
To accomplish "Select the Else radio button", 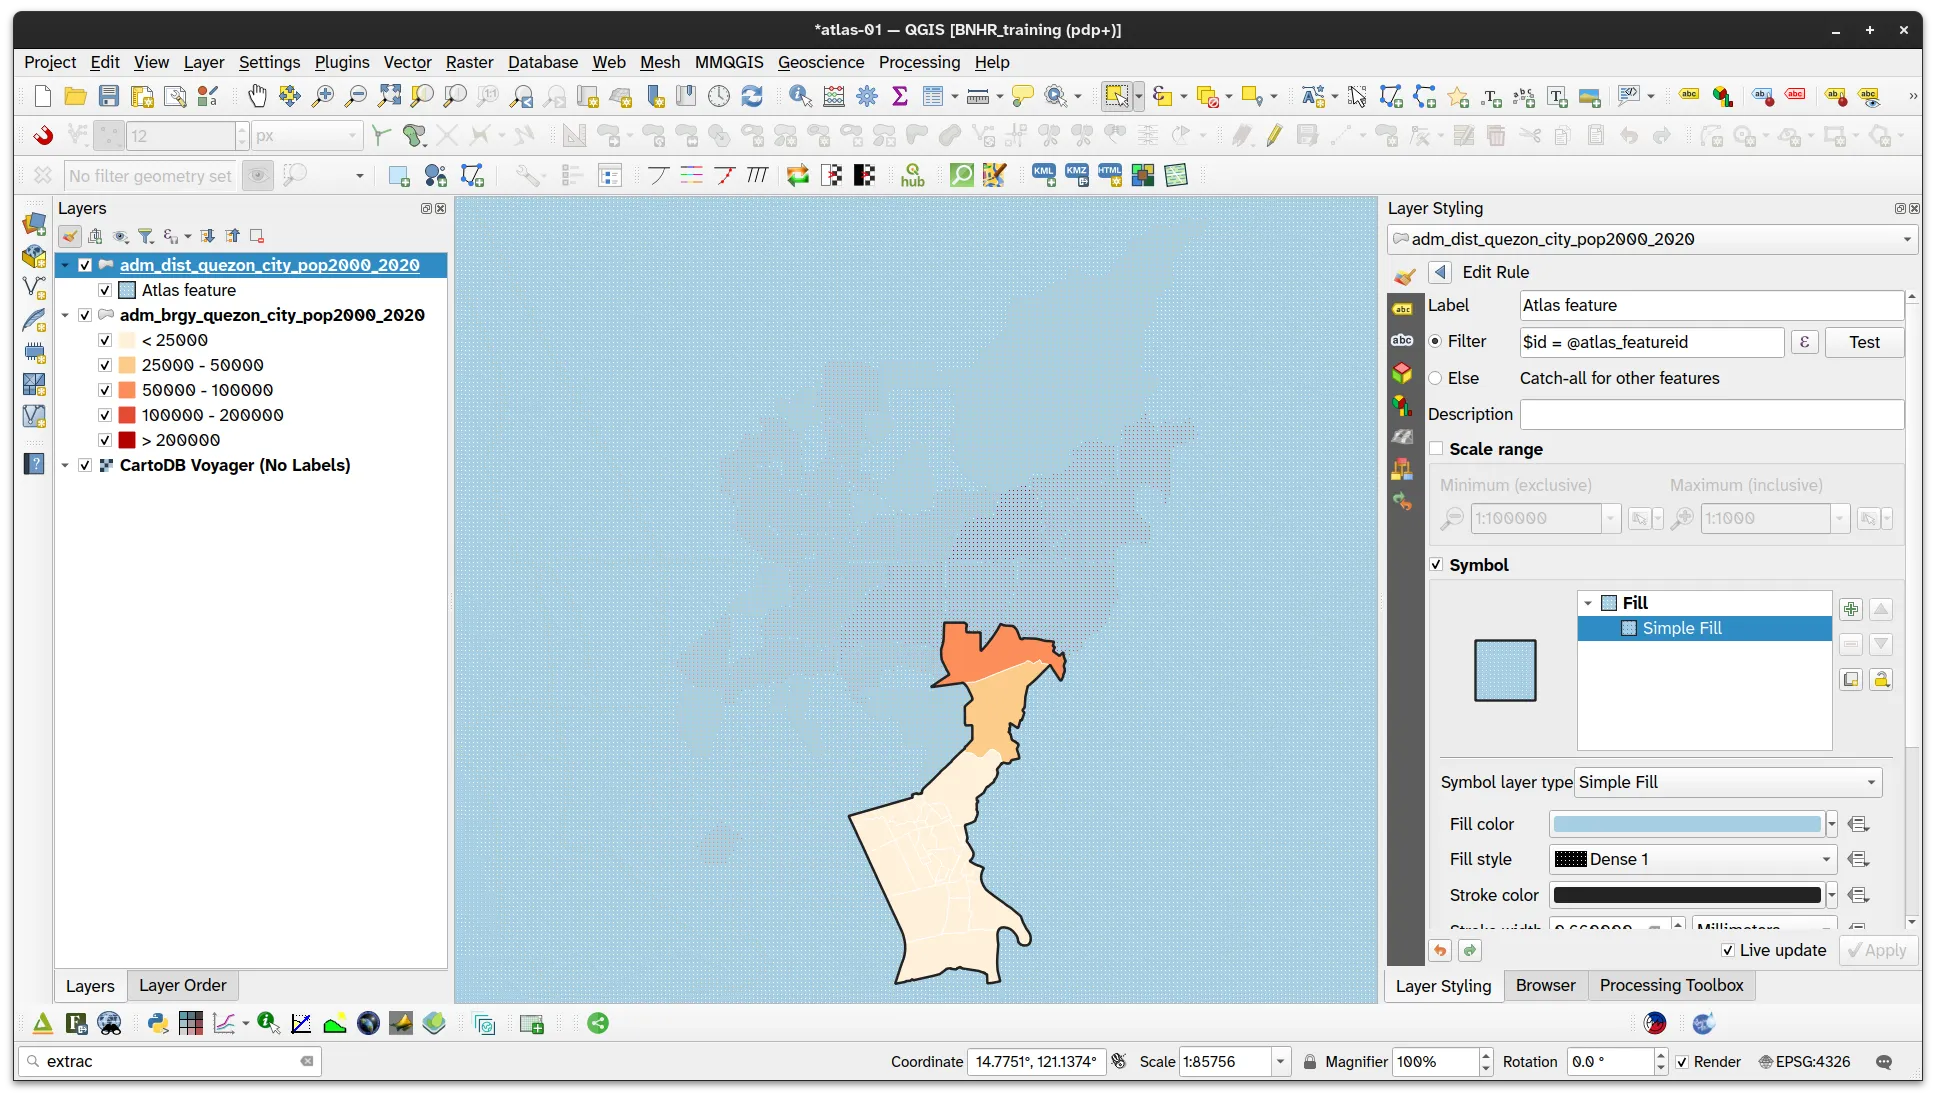I will [1436, 378].
